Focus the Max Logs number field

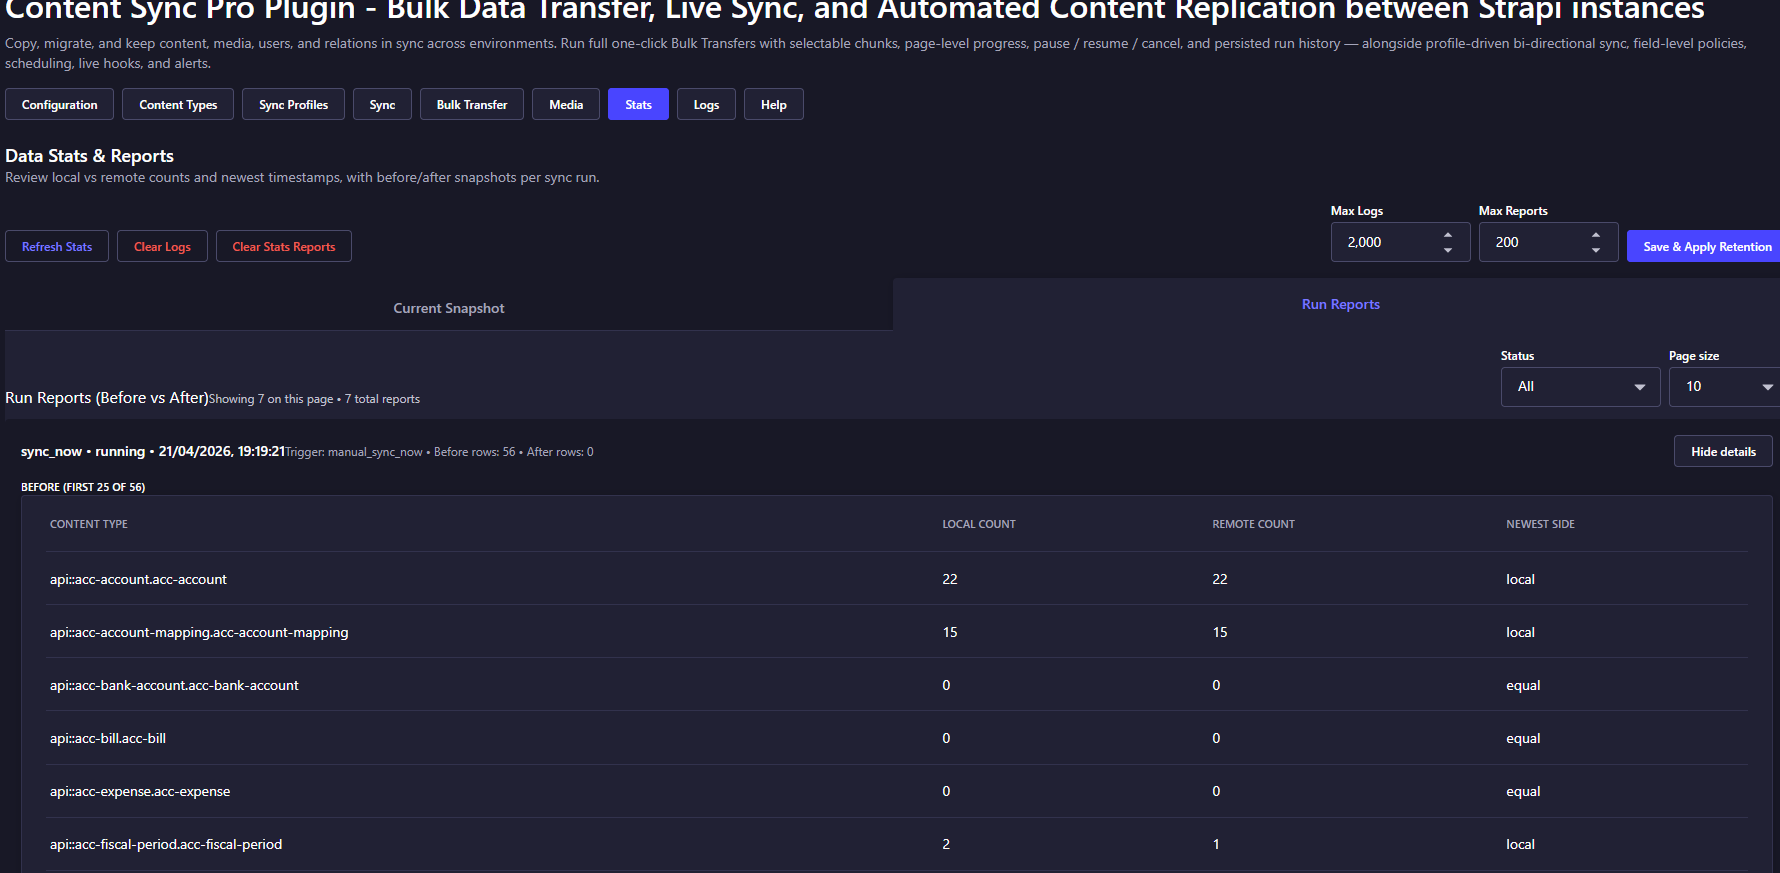[1400, 242]
